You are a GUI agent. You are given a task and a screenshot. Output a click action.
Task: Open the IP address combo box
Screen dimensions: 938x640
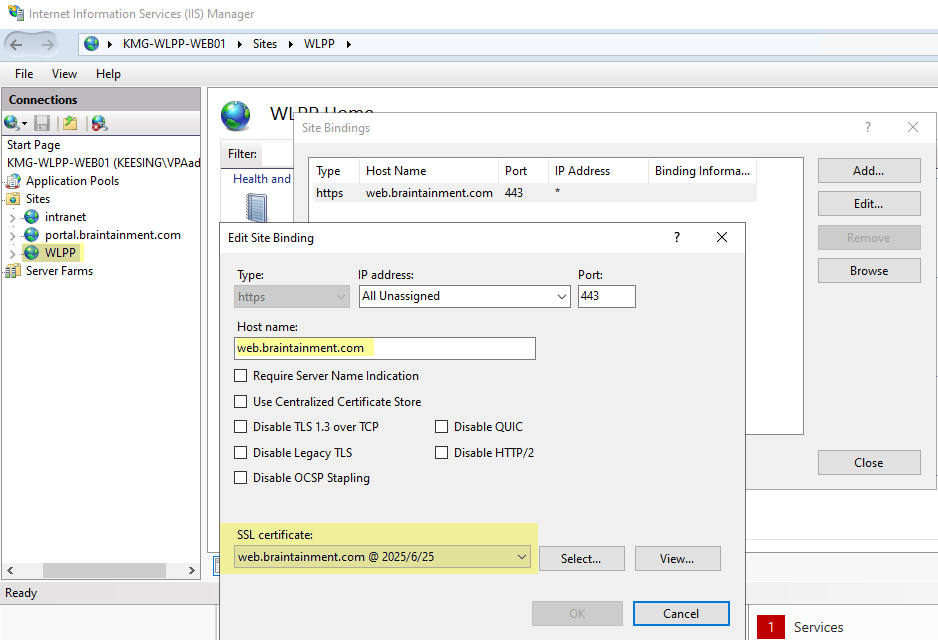560,296
